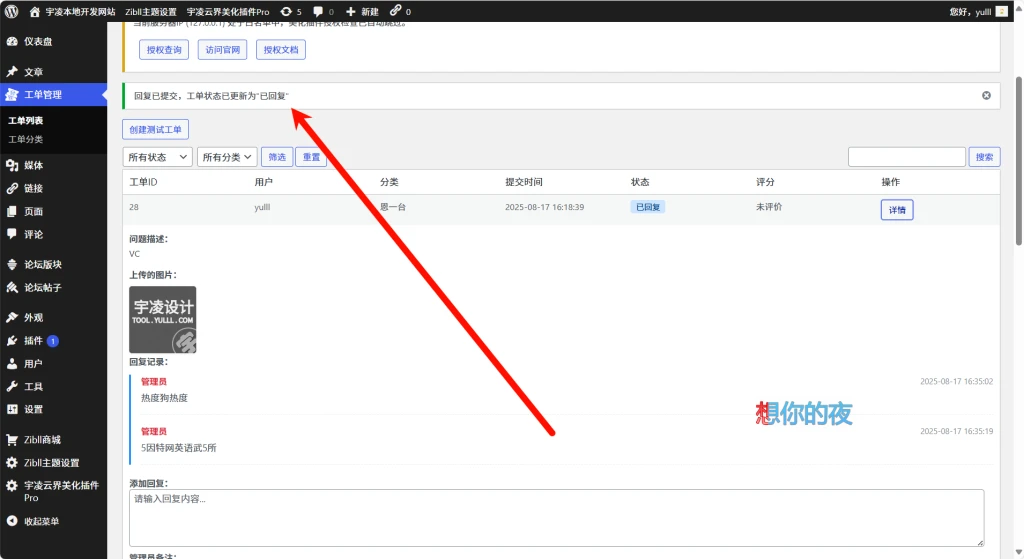1024x559 pixels.
Task: Click the 工单ID column header
Action: point(143,182)
